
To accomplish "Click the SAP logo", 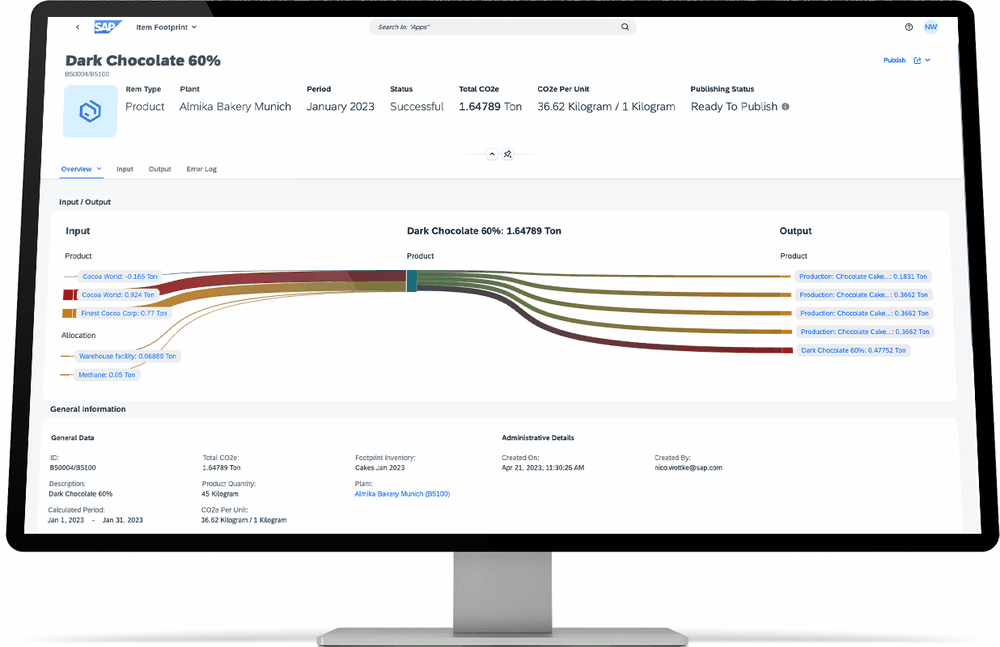I will click(107, 27).
